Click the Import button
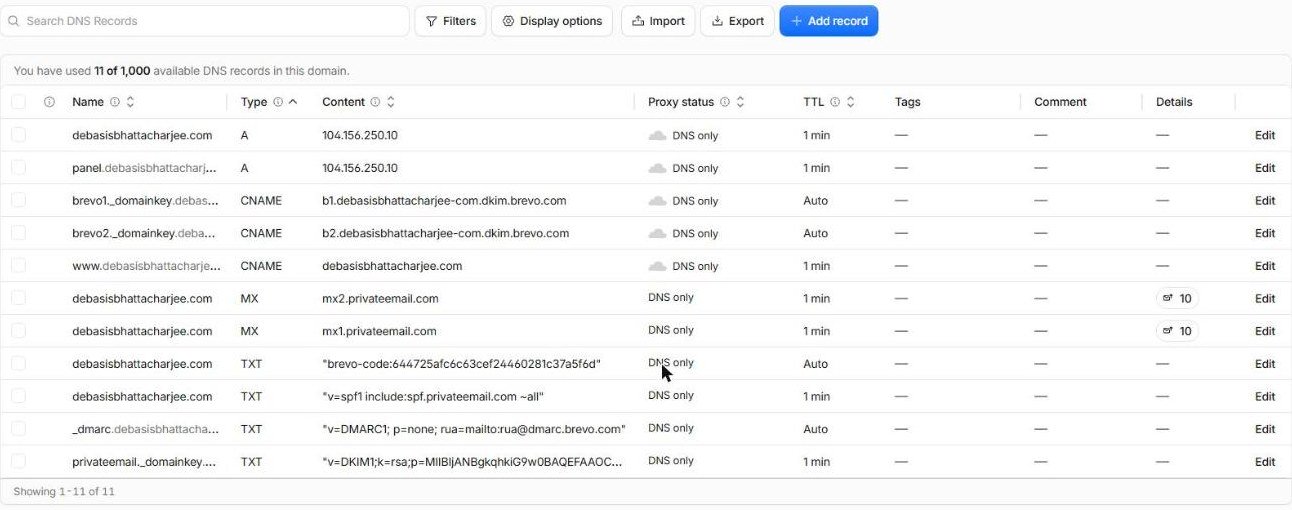This screenshot has height=510, width=1292. tap(658, 21)
